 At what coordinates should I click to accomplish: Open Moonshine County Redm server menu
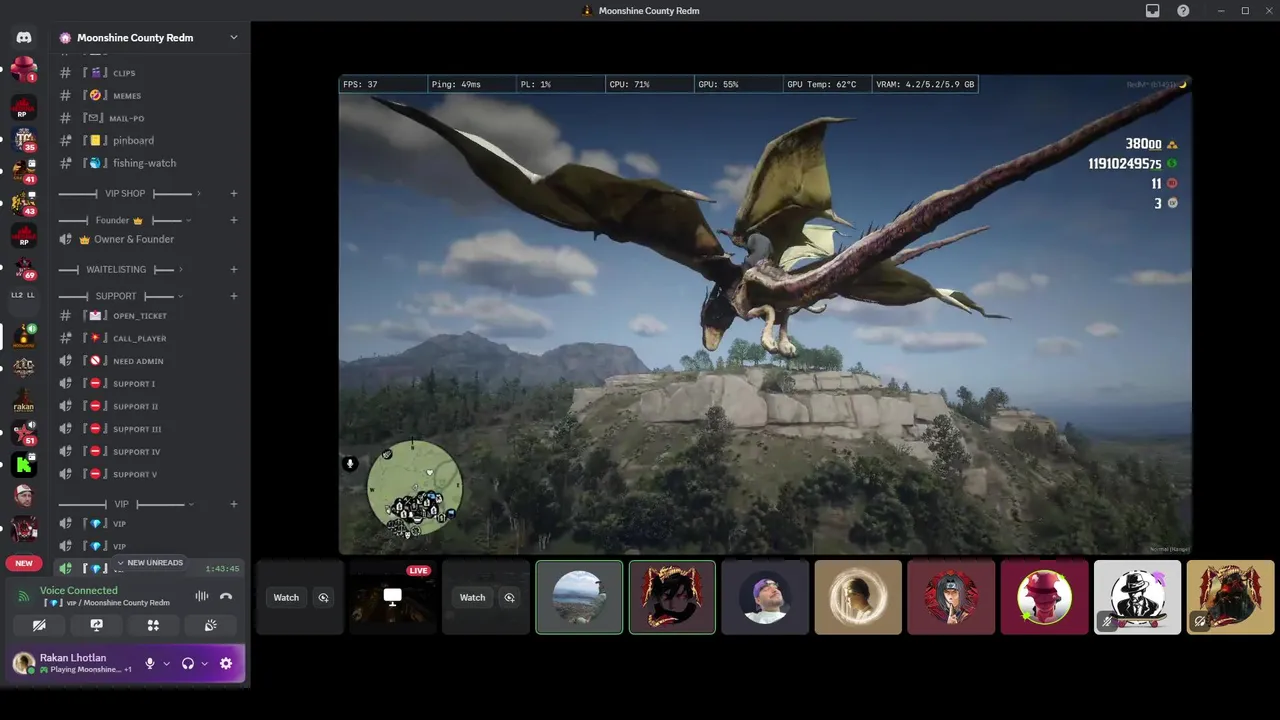pos(150,38)
